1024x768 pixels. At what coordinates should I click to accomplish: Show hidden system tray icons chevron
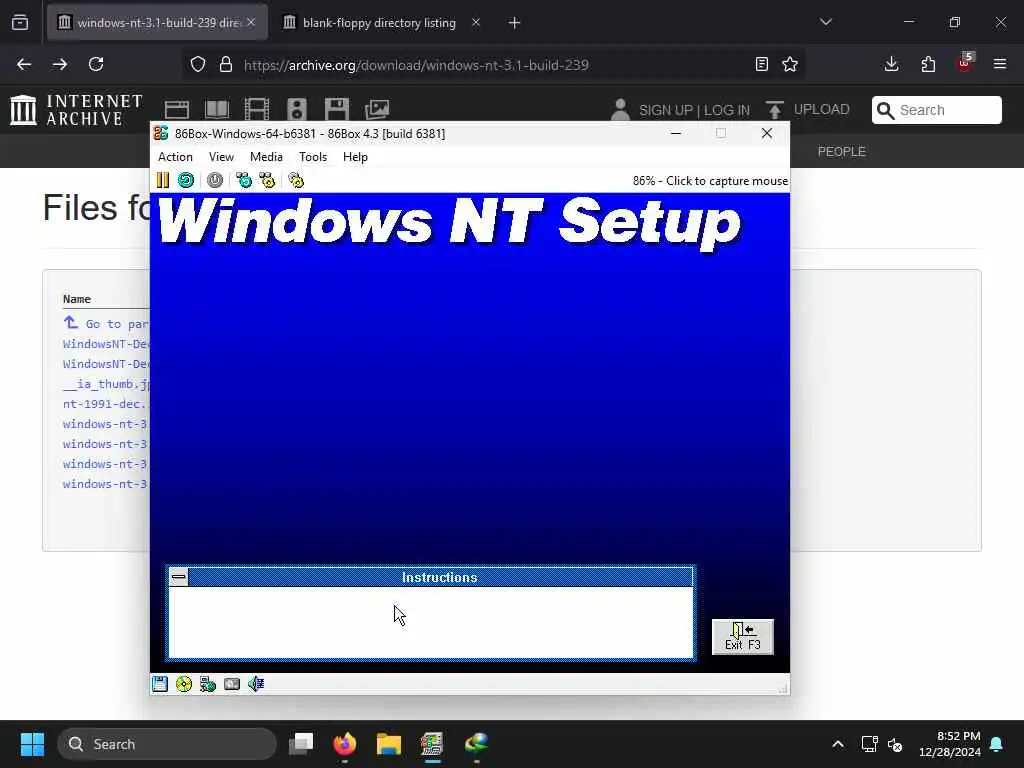(x=838, y=744)
